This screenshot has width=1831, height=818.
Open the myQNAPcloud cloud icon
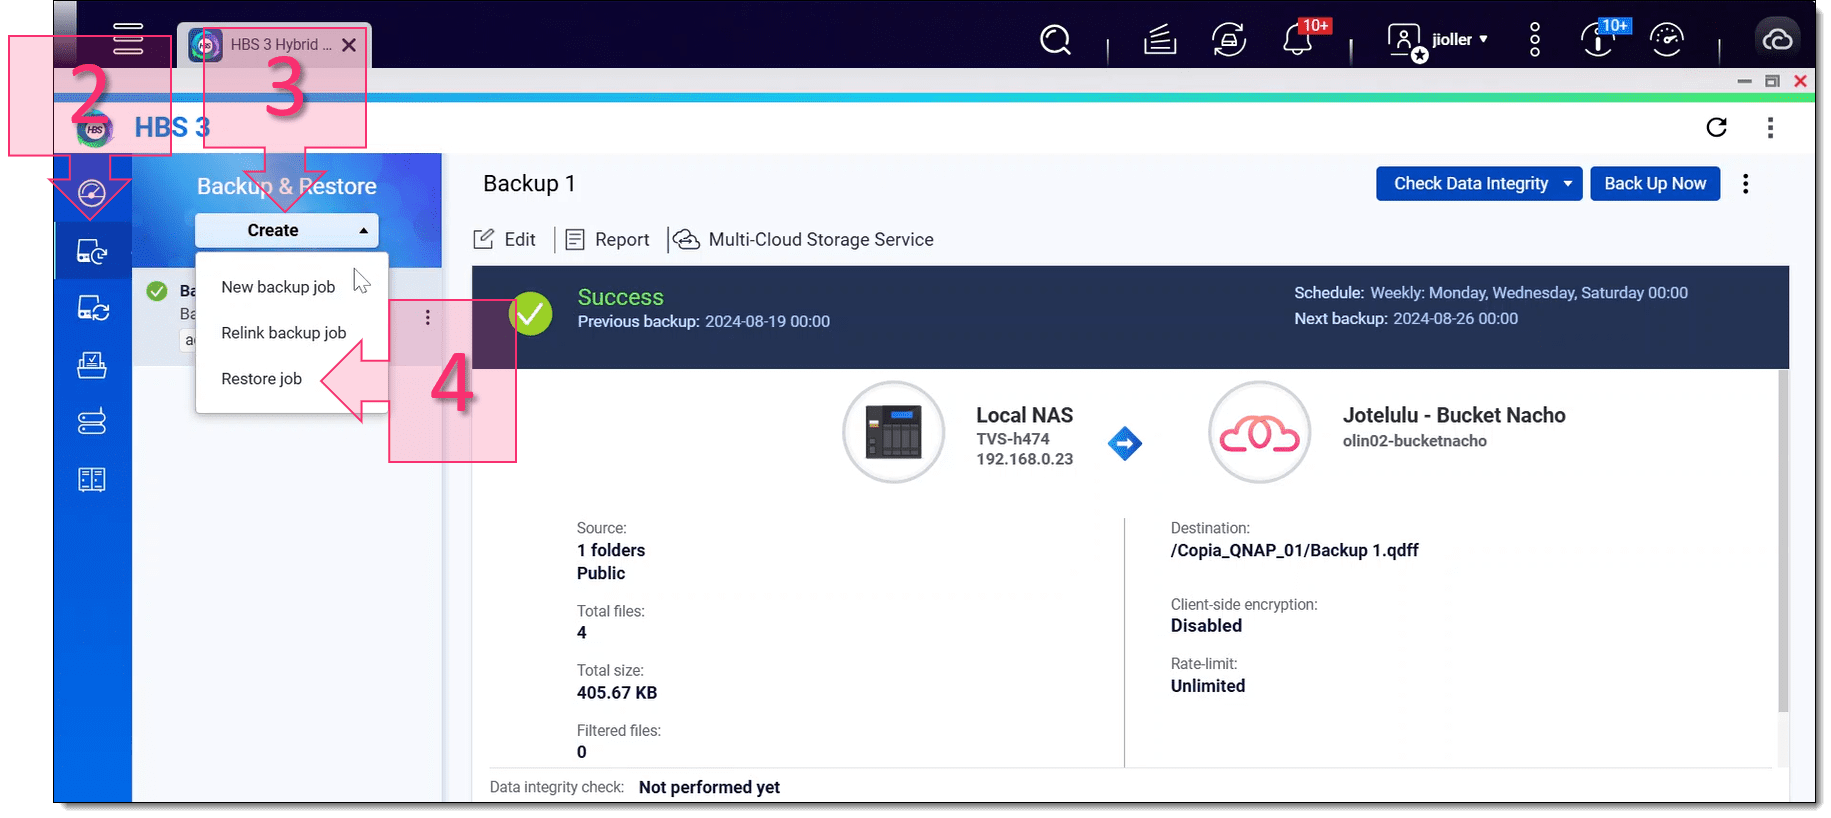[1777, 40]
